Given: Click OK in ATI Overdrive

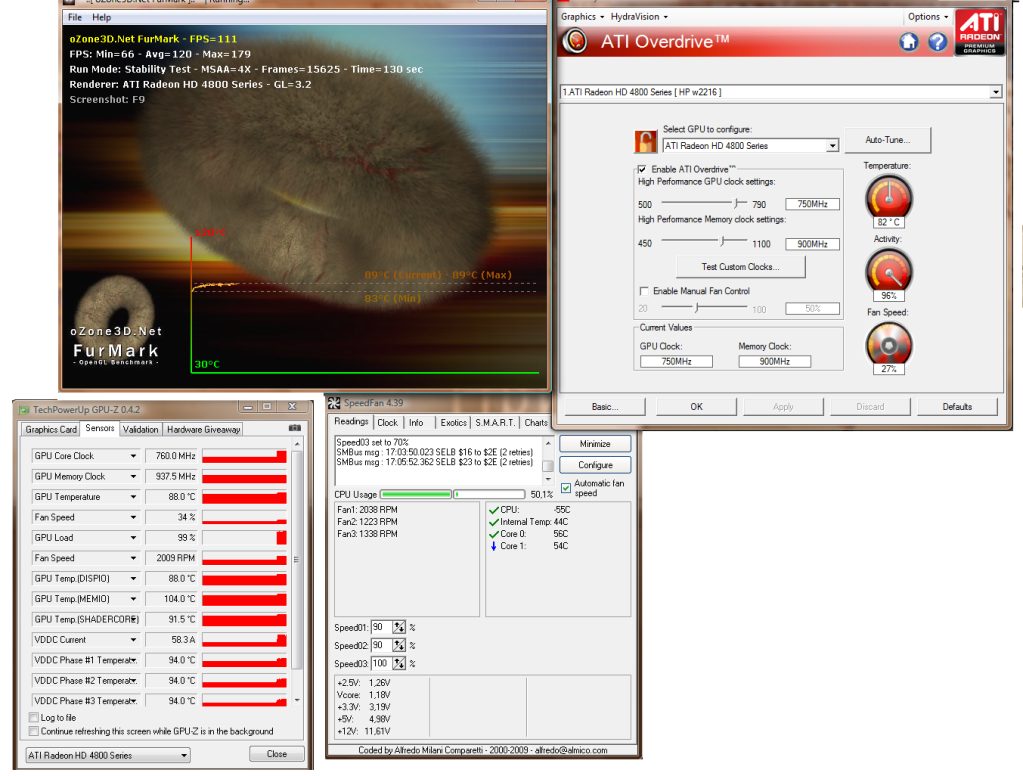Looking at the screenshot, I should coord(696,407).
